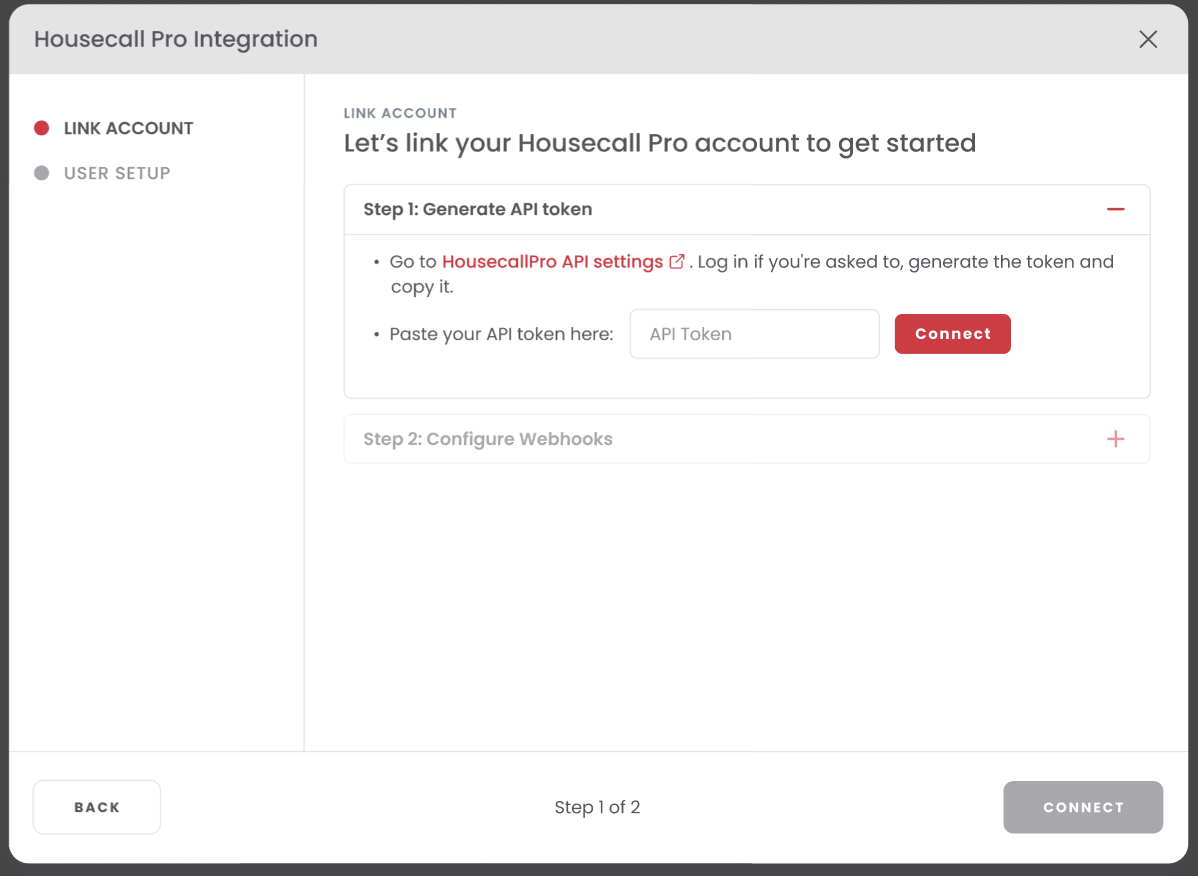
Task: Open the HousecallPro API settings link
Action: click(x=552, y=262)
